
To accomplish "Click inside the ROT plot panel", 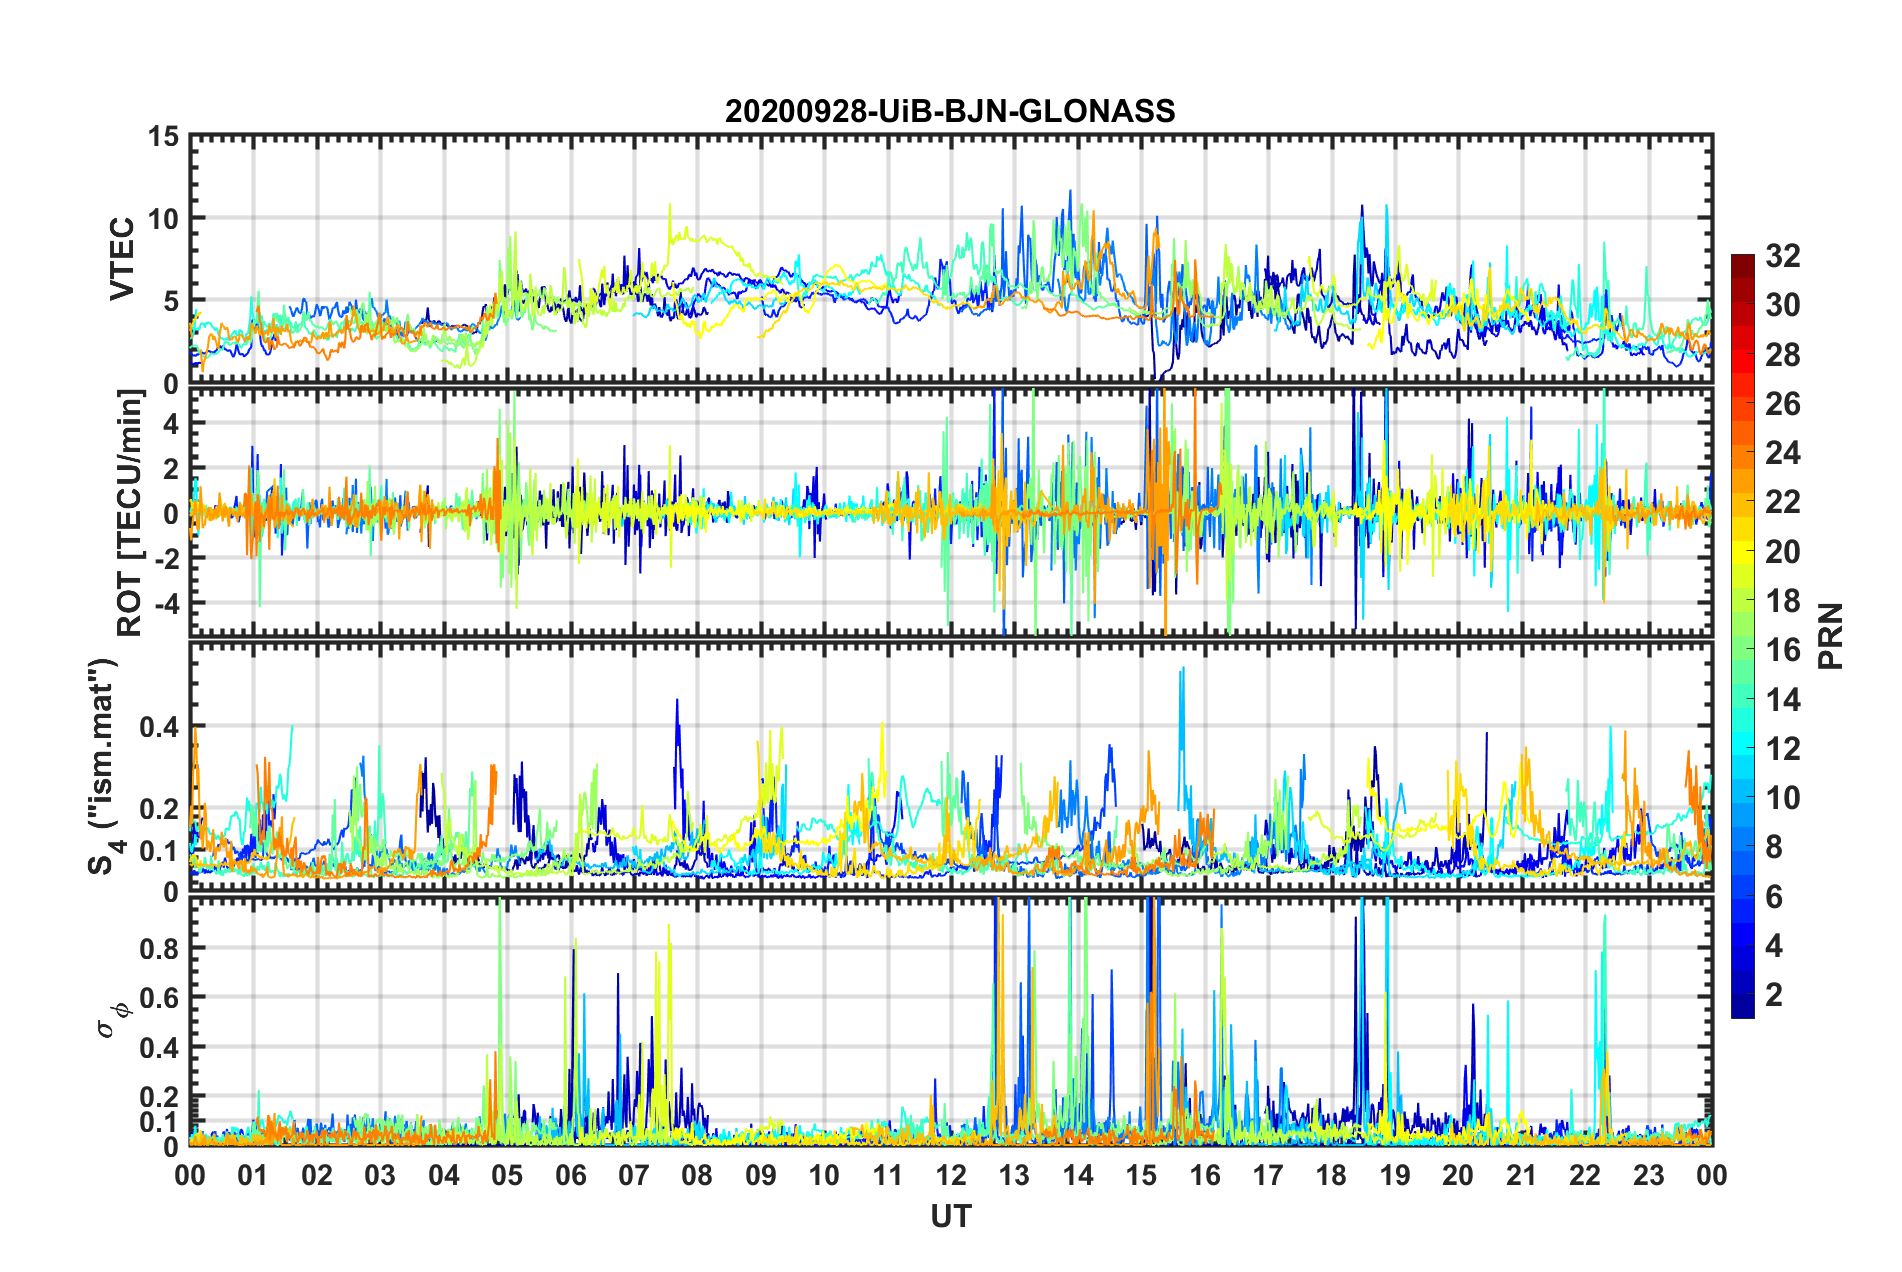I will point(951,512).
